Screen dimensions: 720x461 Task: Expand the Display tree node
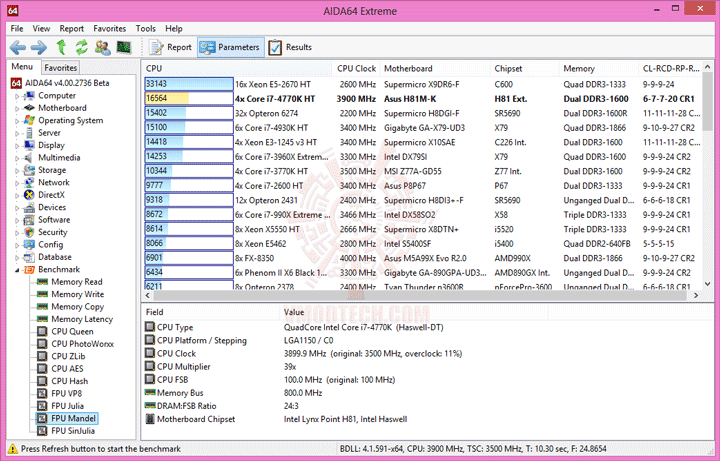17,146
